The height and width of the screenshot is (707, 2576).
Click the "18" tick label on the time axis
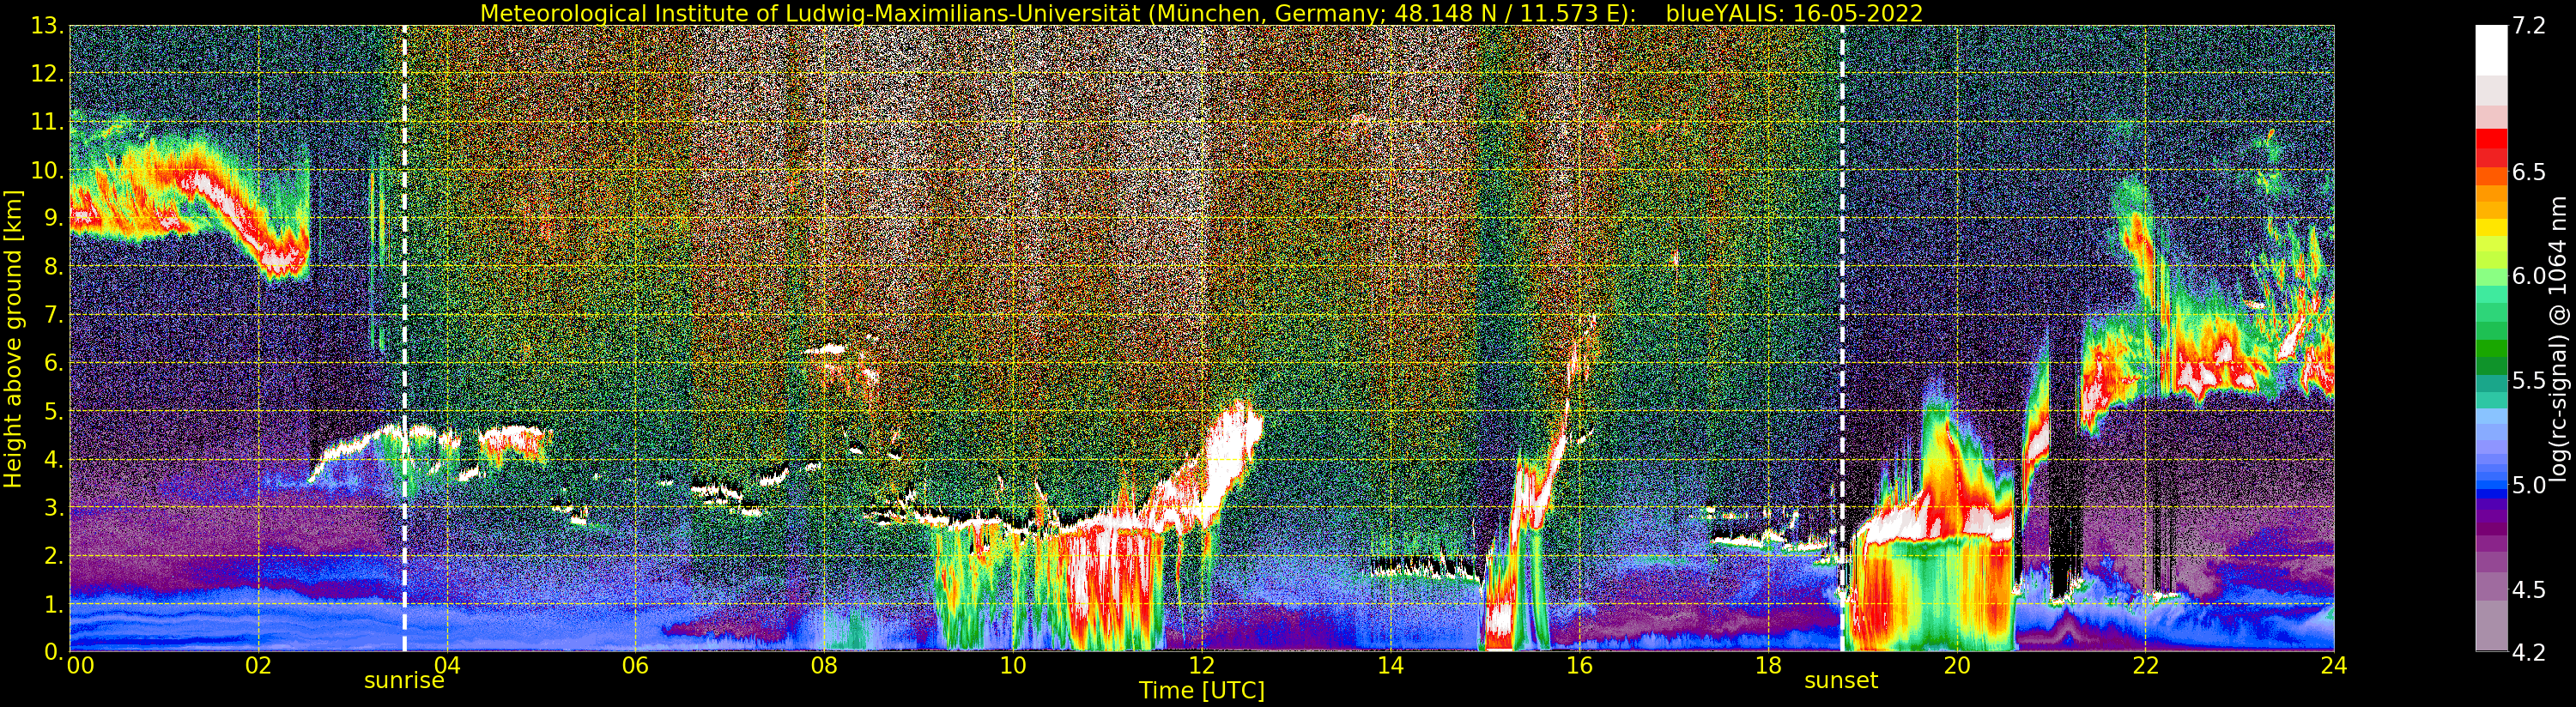[x=1768, y=665]
